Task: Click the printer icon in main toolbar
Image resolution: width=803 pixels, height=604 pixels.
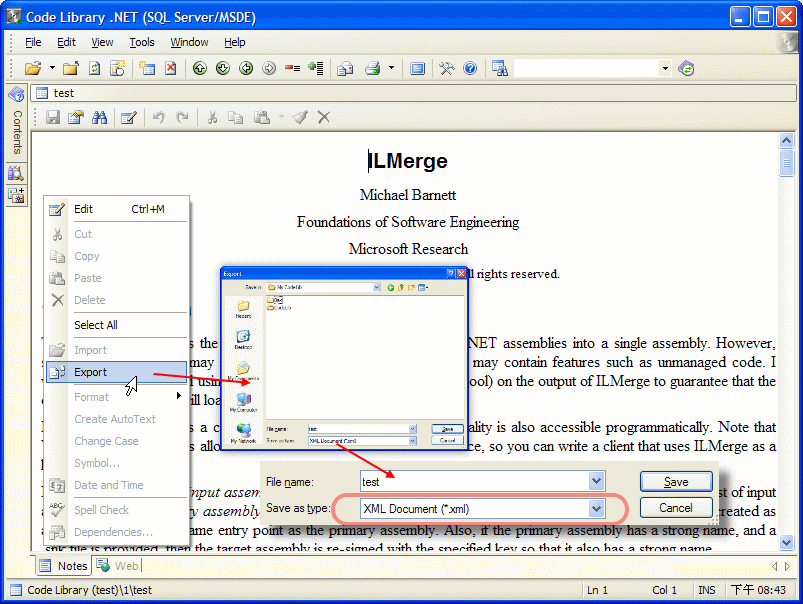Action: (x=373, y=68)
